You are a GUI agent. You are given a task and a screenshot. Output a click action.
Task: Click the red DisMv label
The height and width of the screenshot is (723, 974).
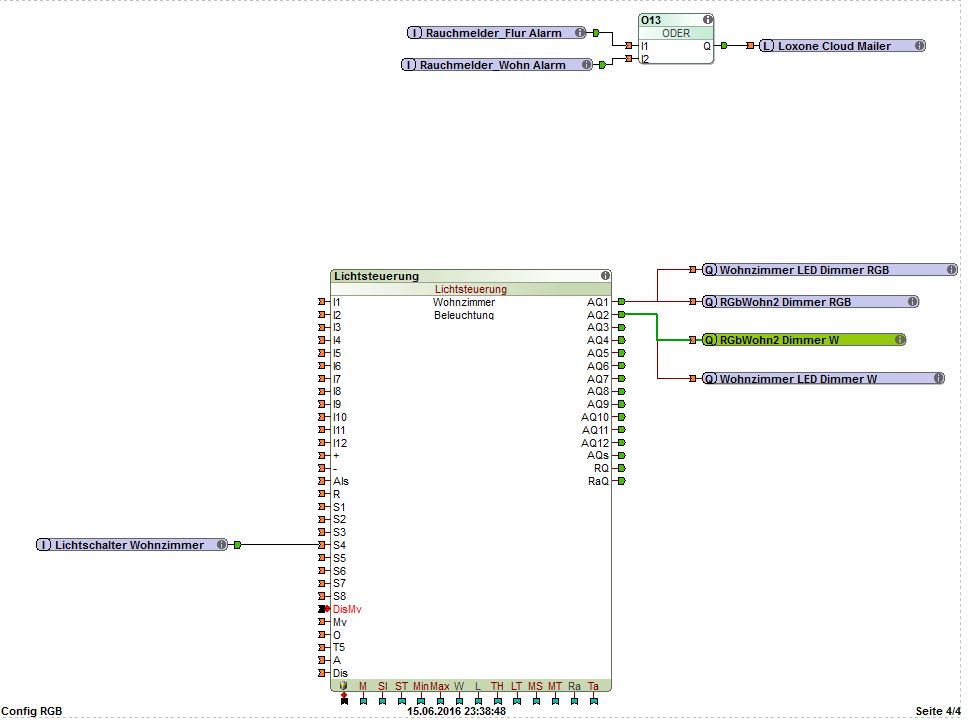[347, 609]
